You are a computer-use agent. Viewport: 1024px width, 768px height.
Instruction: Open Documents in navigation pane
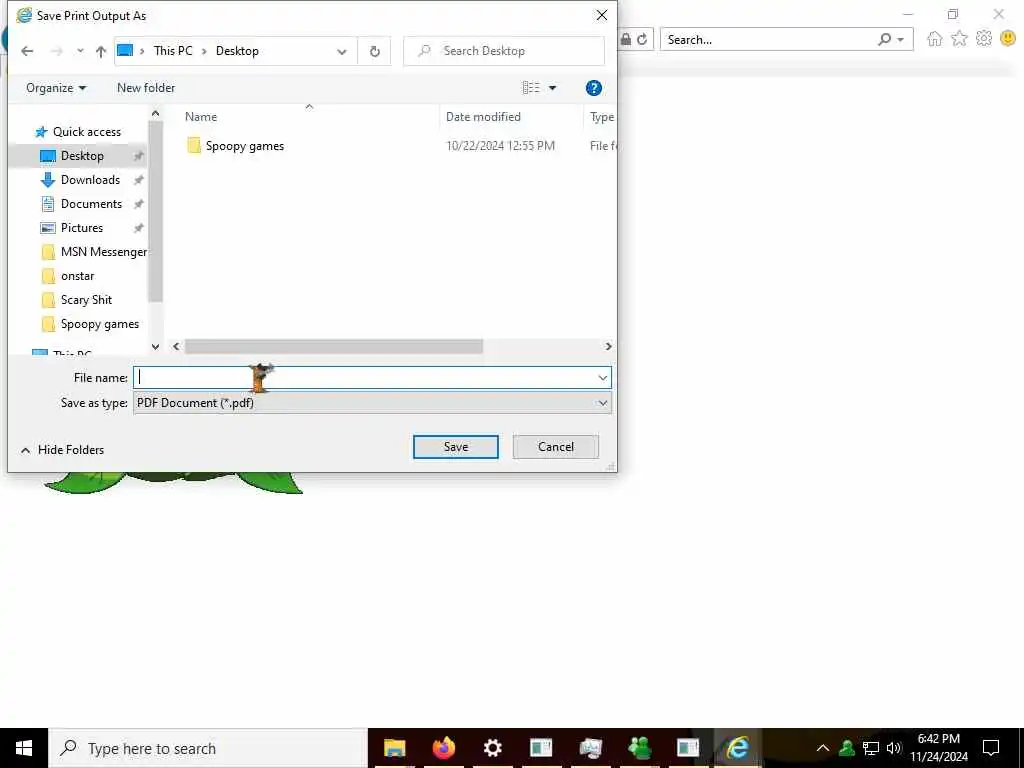point(91,204)
